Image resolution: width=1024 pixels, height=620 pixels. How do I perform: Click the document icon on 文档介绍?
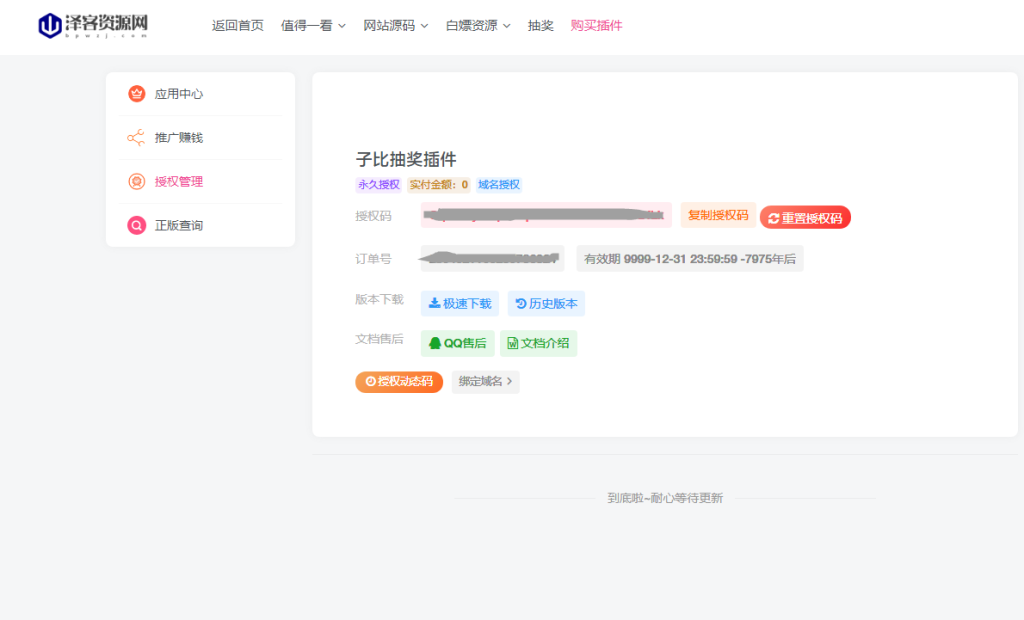pyautogui.click(x=513, y=342)
